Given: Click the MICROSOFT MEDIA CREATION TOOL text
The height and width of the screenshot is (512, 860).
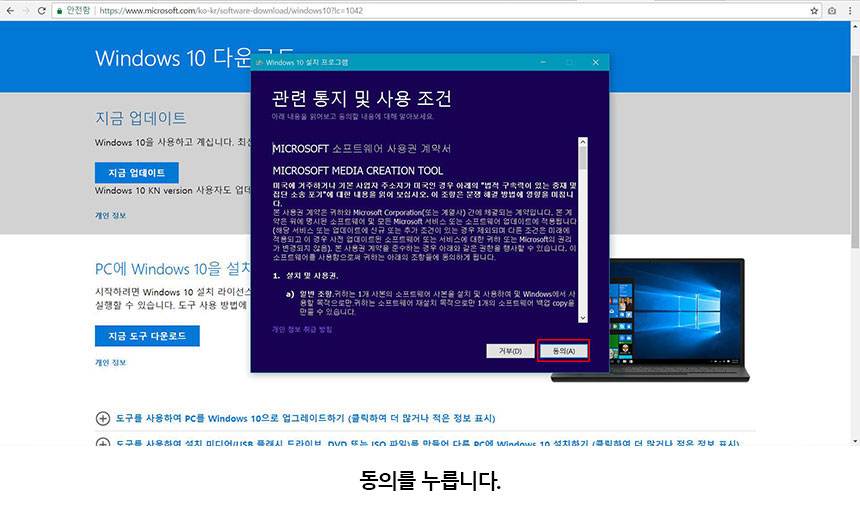Looking at the screenshot, I should coord(358,170).
